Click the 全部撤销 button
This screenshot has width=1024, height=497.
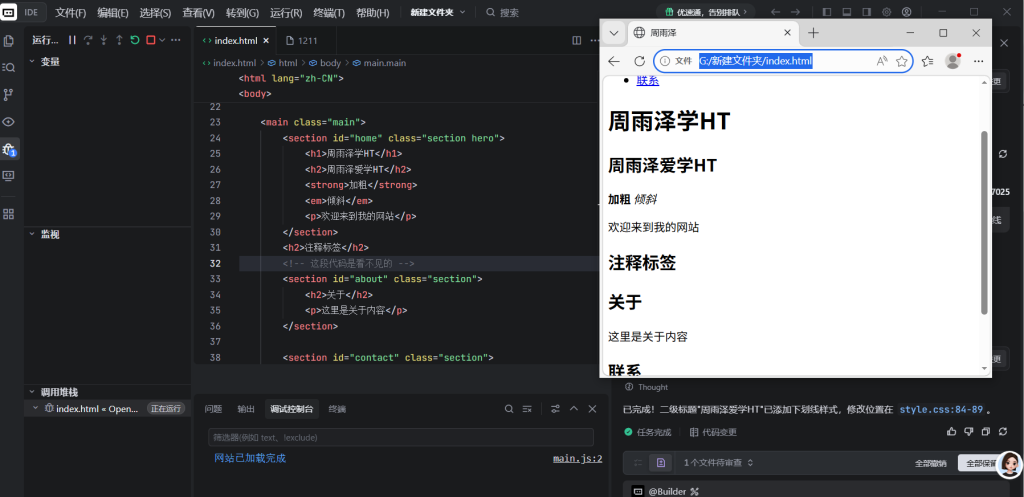931,463
